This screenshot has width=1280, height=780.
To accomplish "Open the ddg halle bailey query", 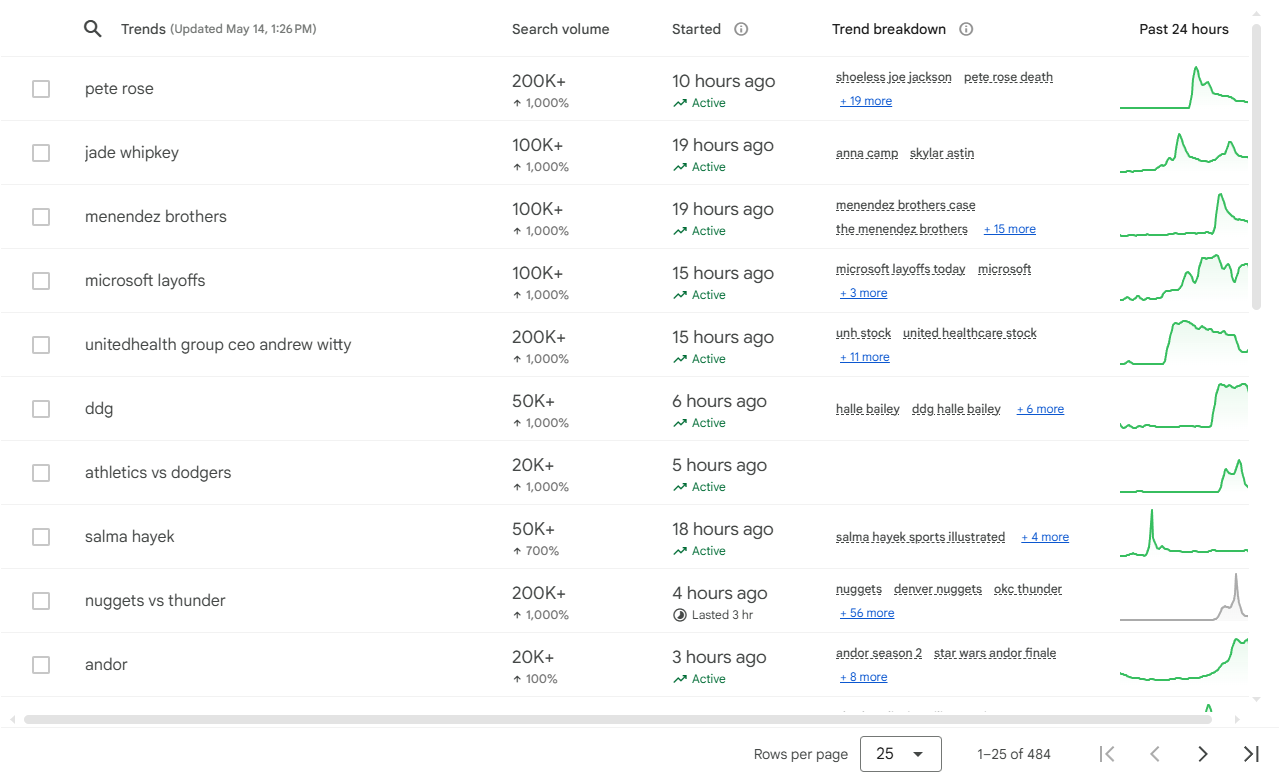I will pyautogui.click(x=956, y=409).
